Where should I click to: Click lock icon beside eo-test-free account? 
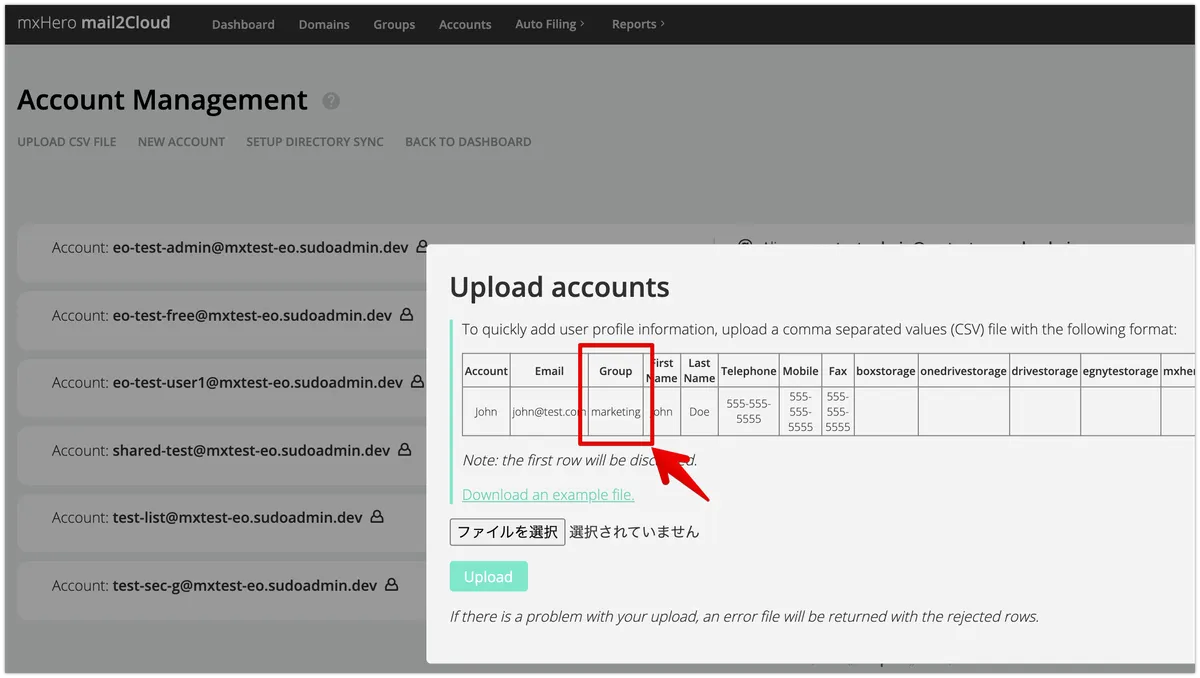click(x=407, y=315)
